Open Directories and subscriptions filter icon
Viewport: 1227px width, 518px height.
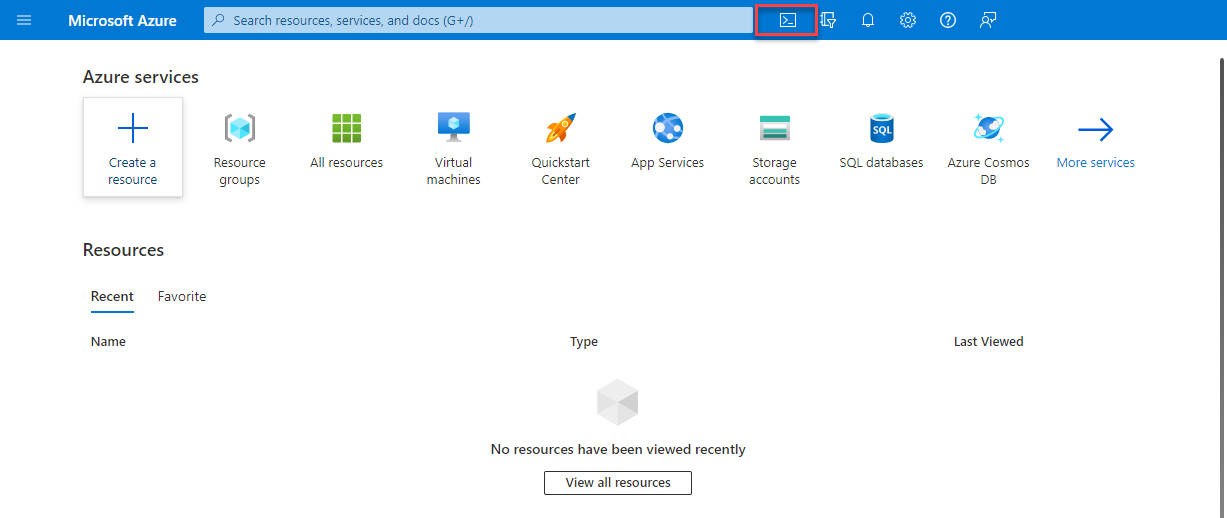click(828, 20)
